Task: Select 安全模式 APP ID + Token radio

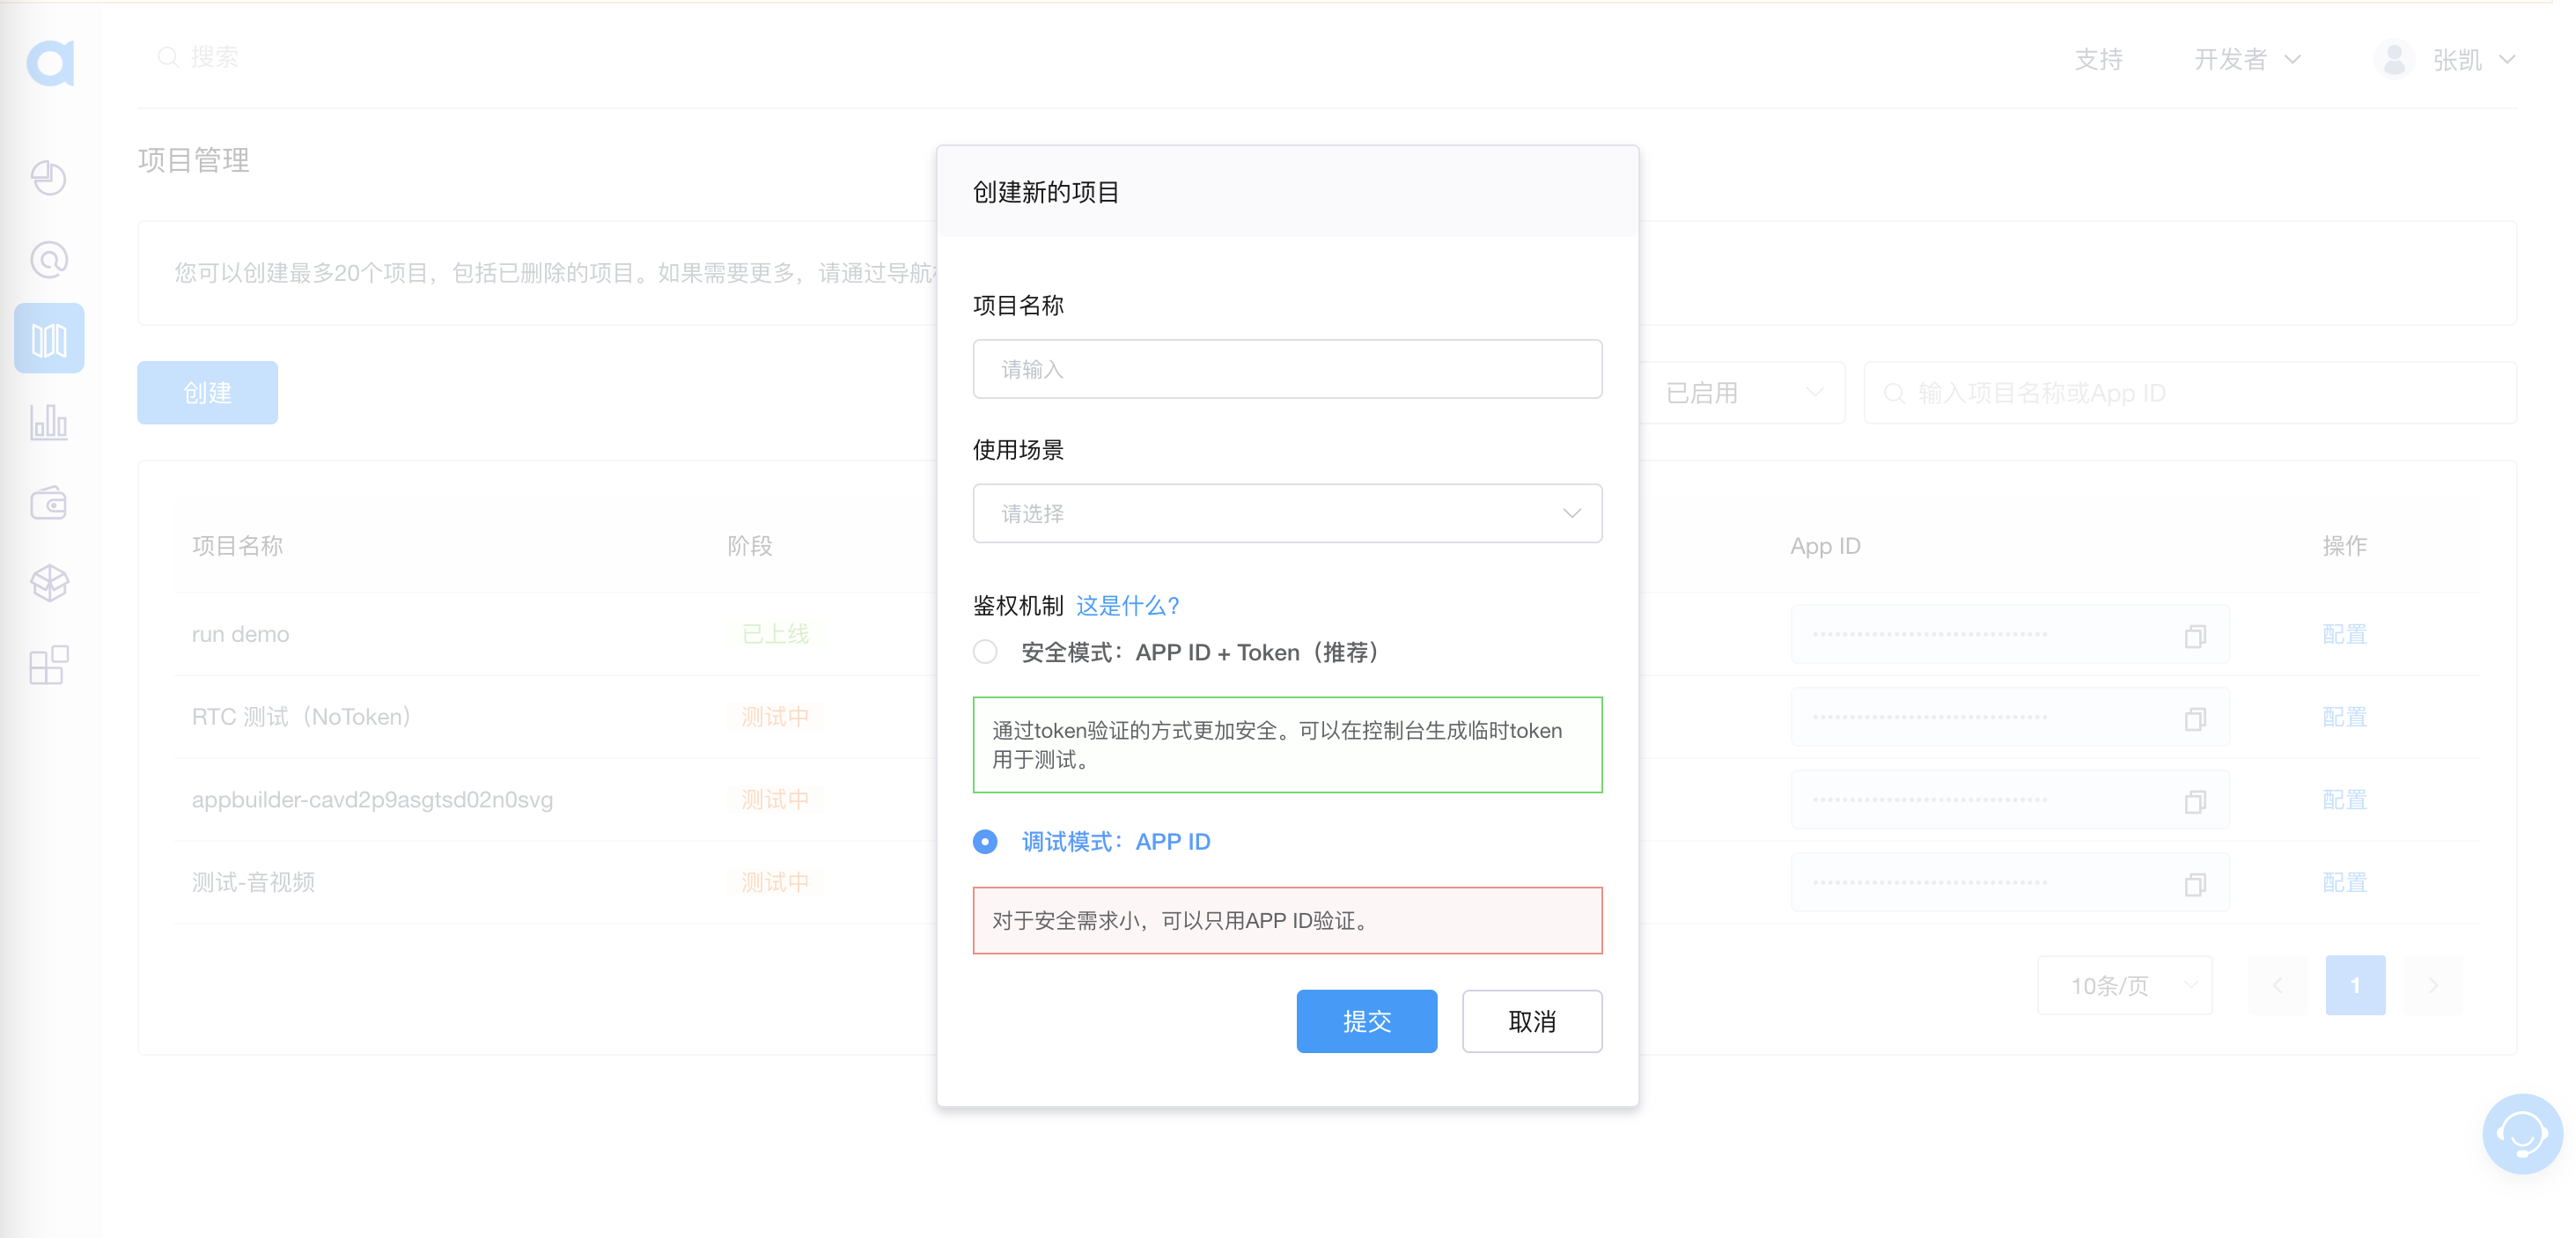Action: (985, 652)
